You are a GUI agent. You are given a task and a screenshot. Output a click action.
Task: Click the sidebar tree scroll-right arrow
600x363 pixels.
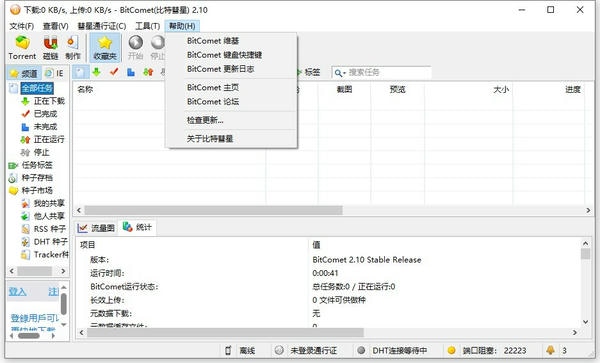[x=63, y=271]
